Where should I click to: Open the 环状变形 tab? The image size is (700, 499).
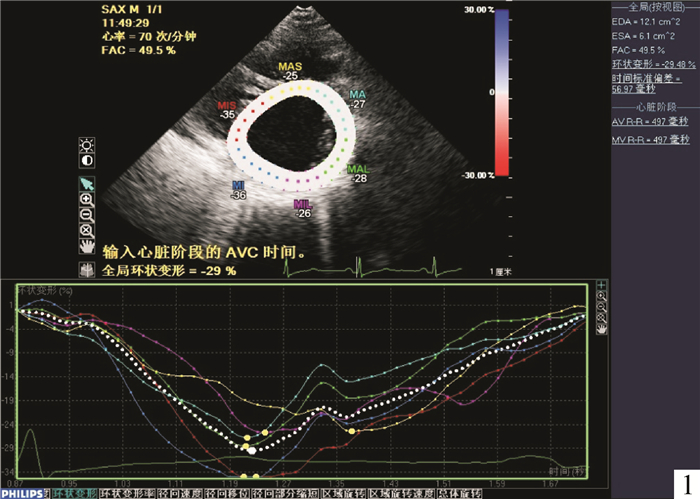point(74,493)
